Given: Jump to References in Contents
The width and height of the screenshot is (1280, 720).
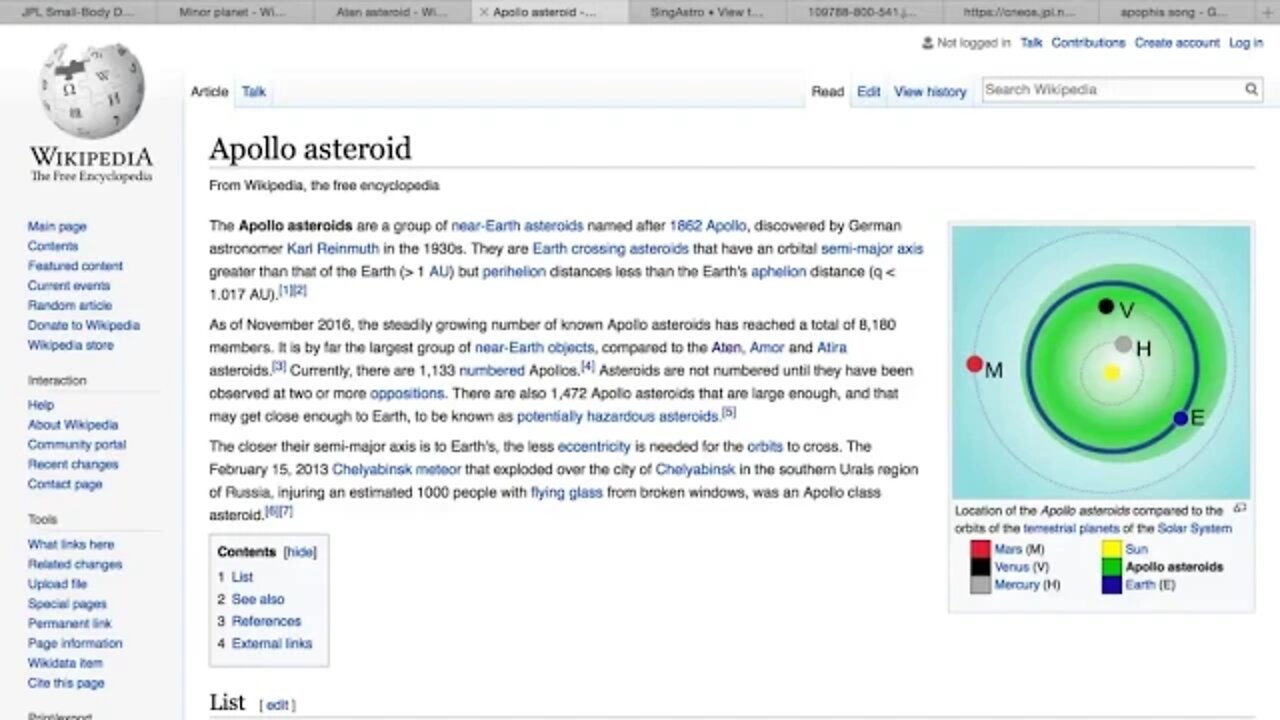Looking at the screenshot, I should pos(266,622).
